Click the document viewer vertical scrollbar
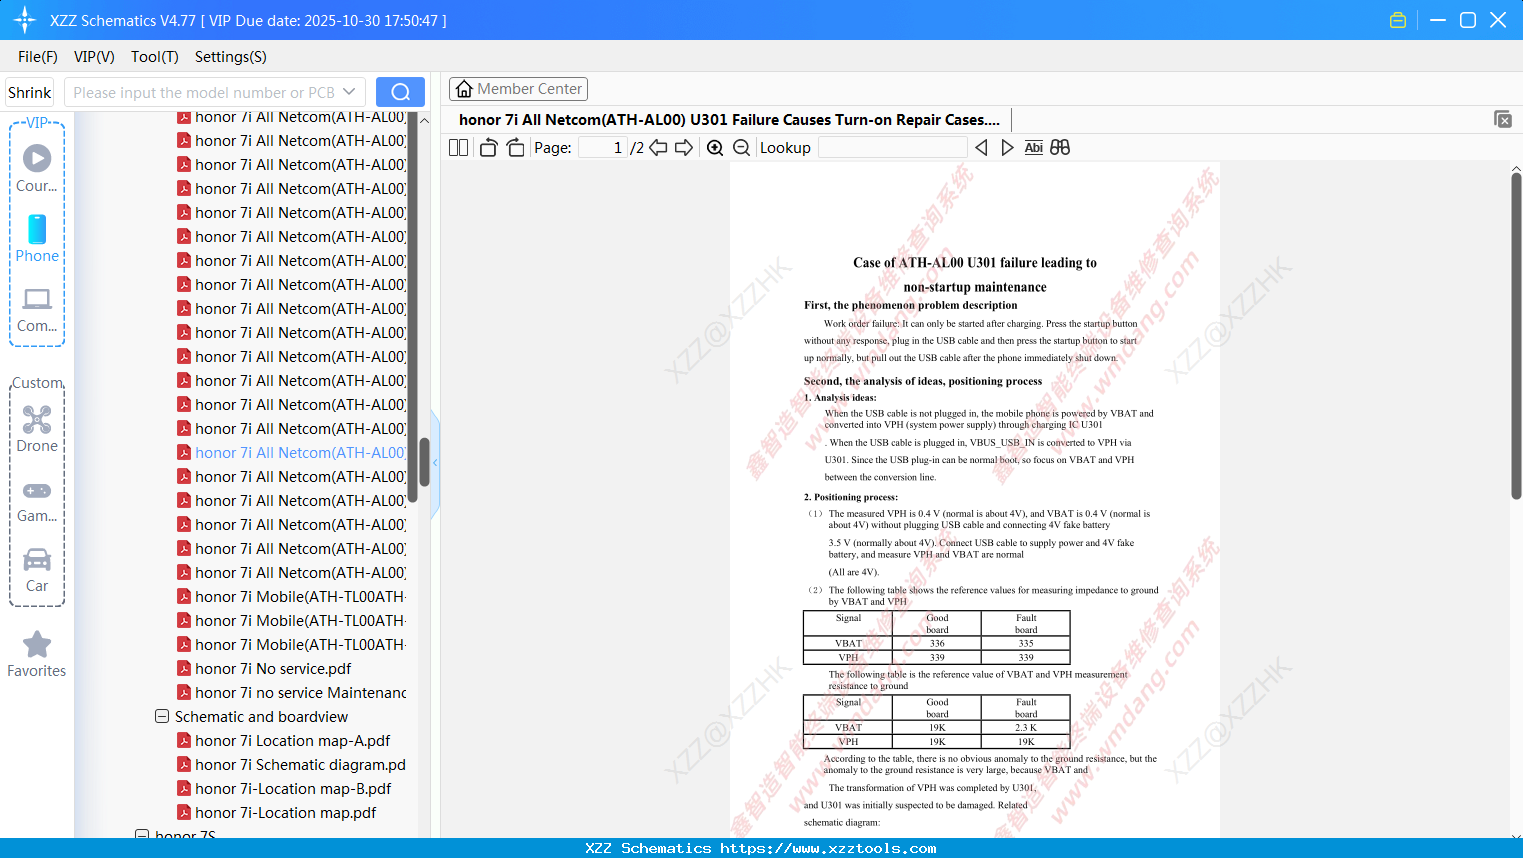The height and width of the screenshot is (858, 1523). pyautogui.click(x=1516, y=336)
